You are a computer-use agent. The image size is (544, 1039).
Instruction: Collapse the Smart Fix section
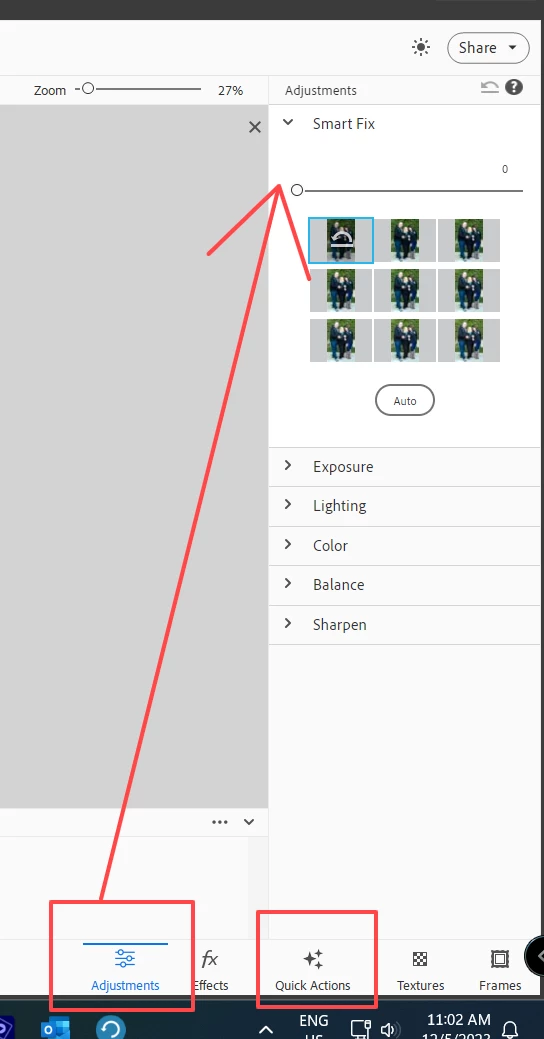pyautogui.click(x=288, y=122)
